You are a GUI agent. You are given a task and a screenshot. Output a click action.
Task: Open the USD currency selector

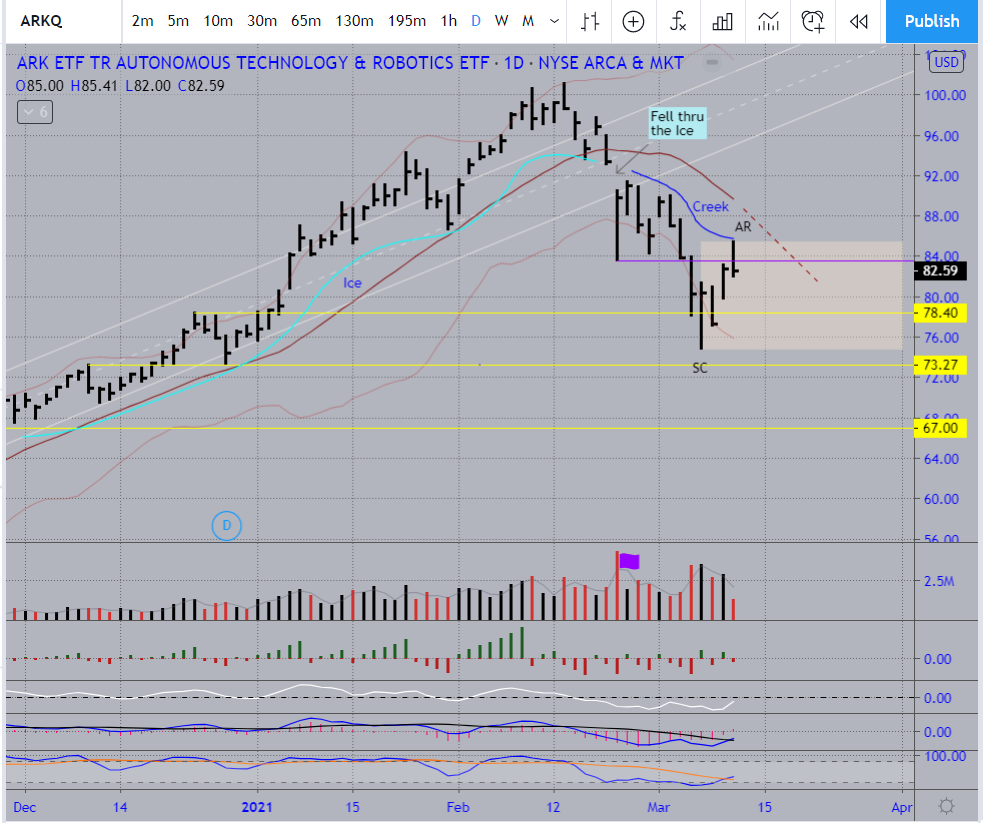(x=945, y=63)
